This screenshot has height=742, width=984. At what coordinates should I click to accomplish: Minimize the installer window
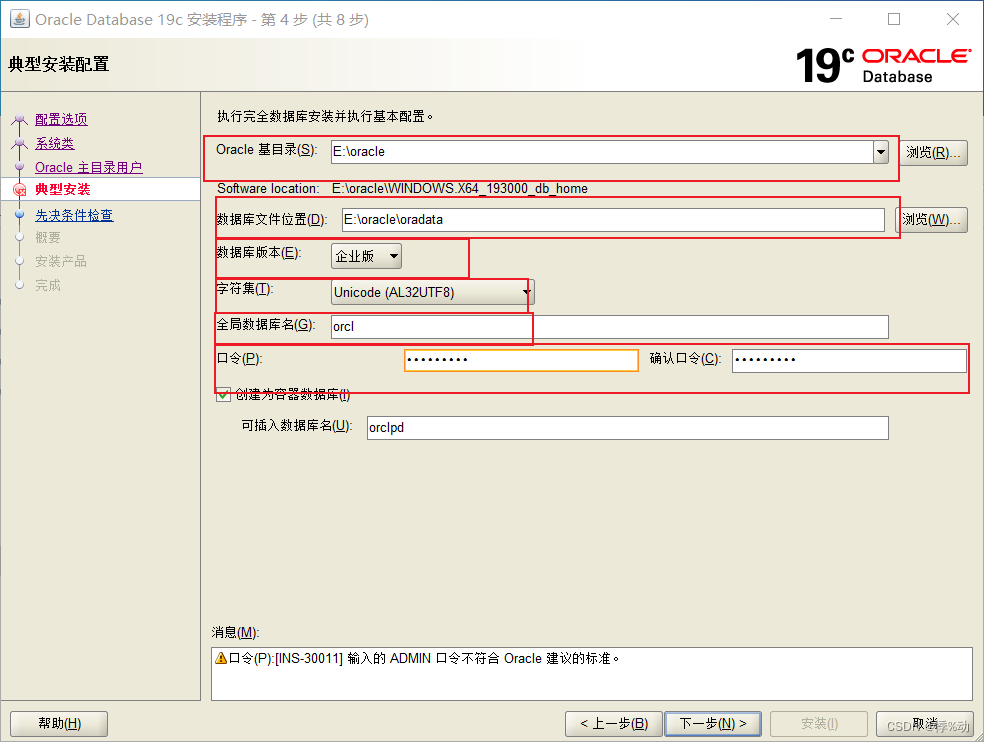(836, 19)
